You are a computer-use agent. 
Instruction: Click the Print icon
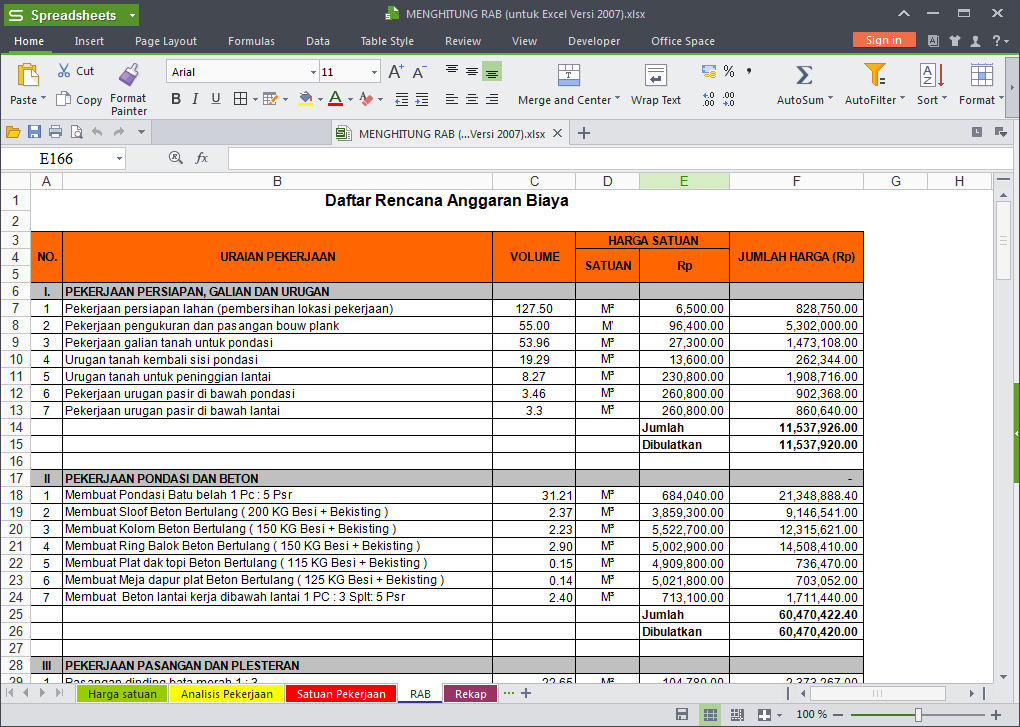pos(55,133)
